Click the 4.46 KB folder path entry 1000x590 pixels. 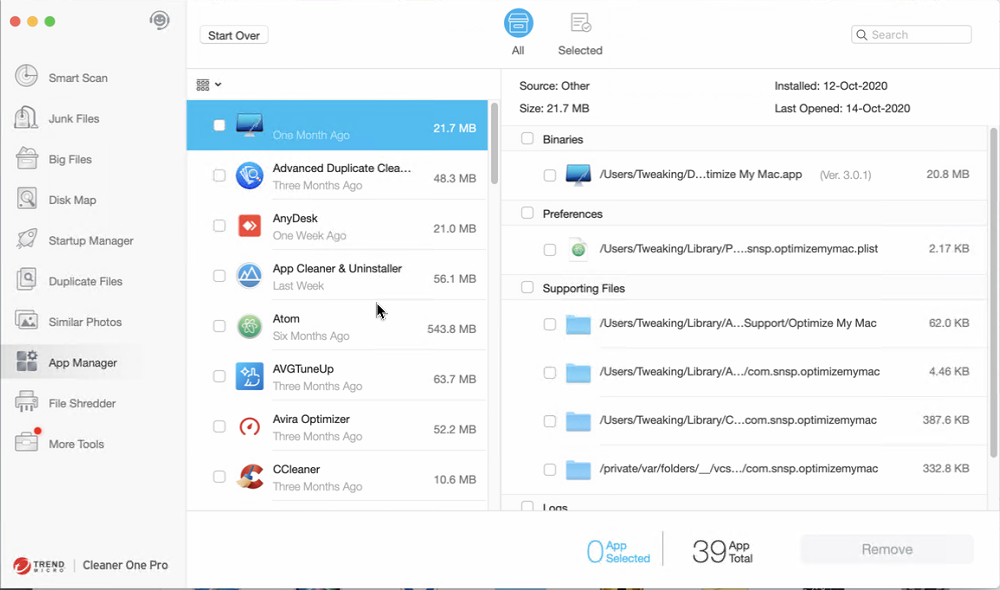pos(739,371)
